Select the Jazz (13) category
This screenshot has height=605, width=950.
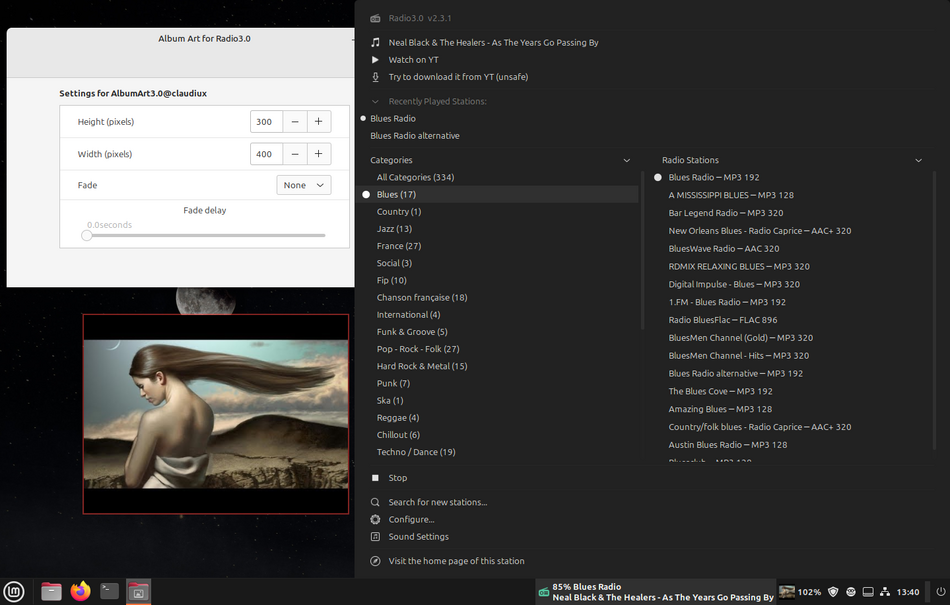pos(394,229)
